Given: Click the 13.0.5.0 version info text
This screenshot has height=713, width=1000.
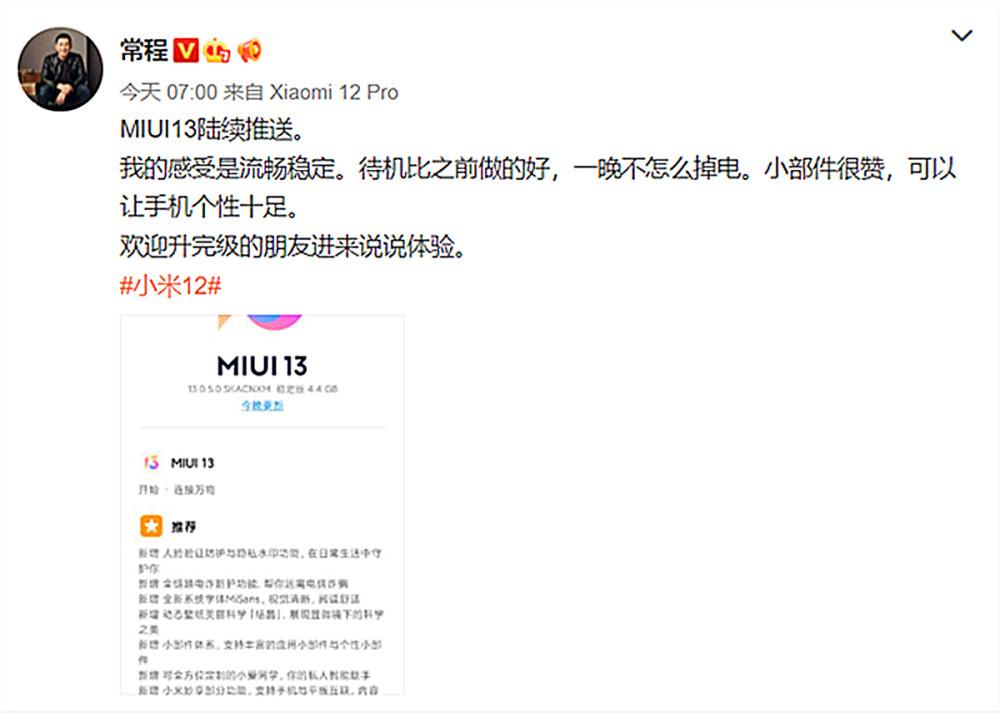Looking at the screenshot, I should coord(262,388).
